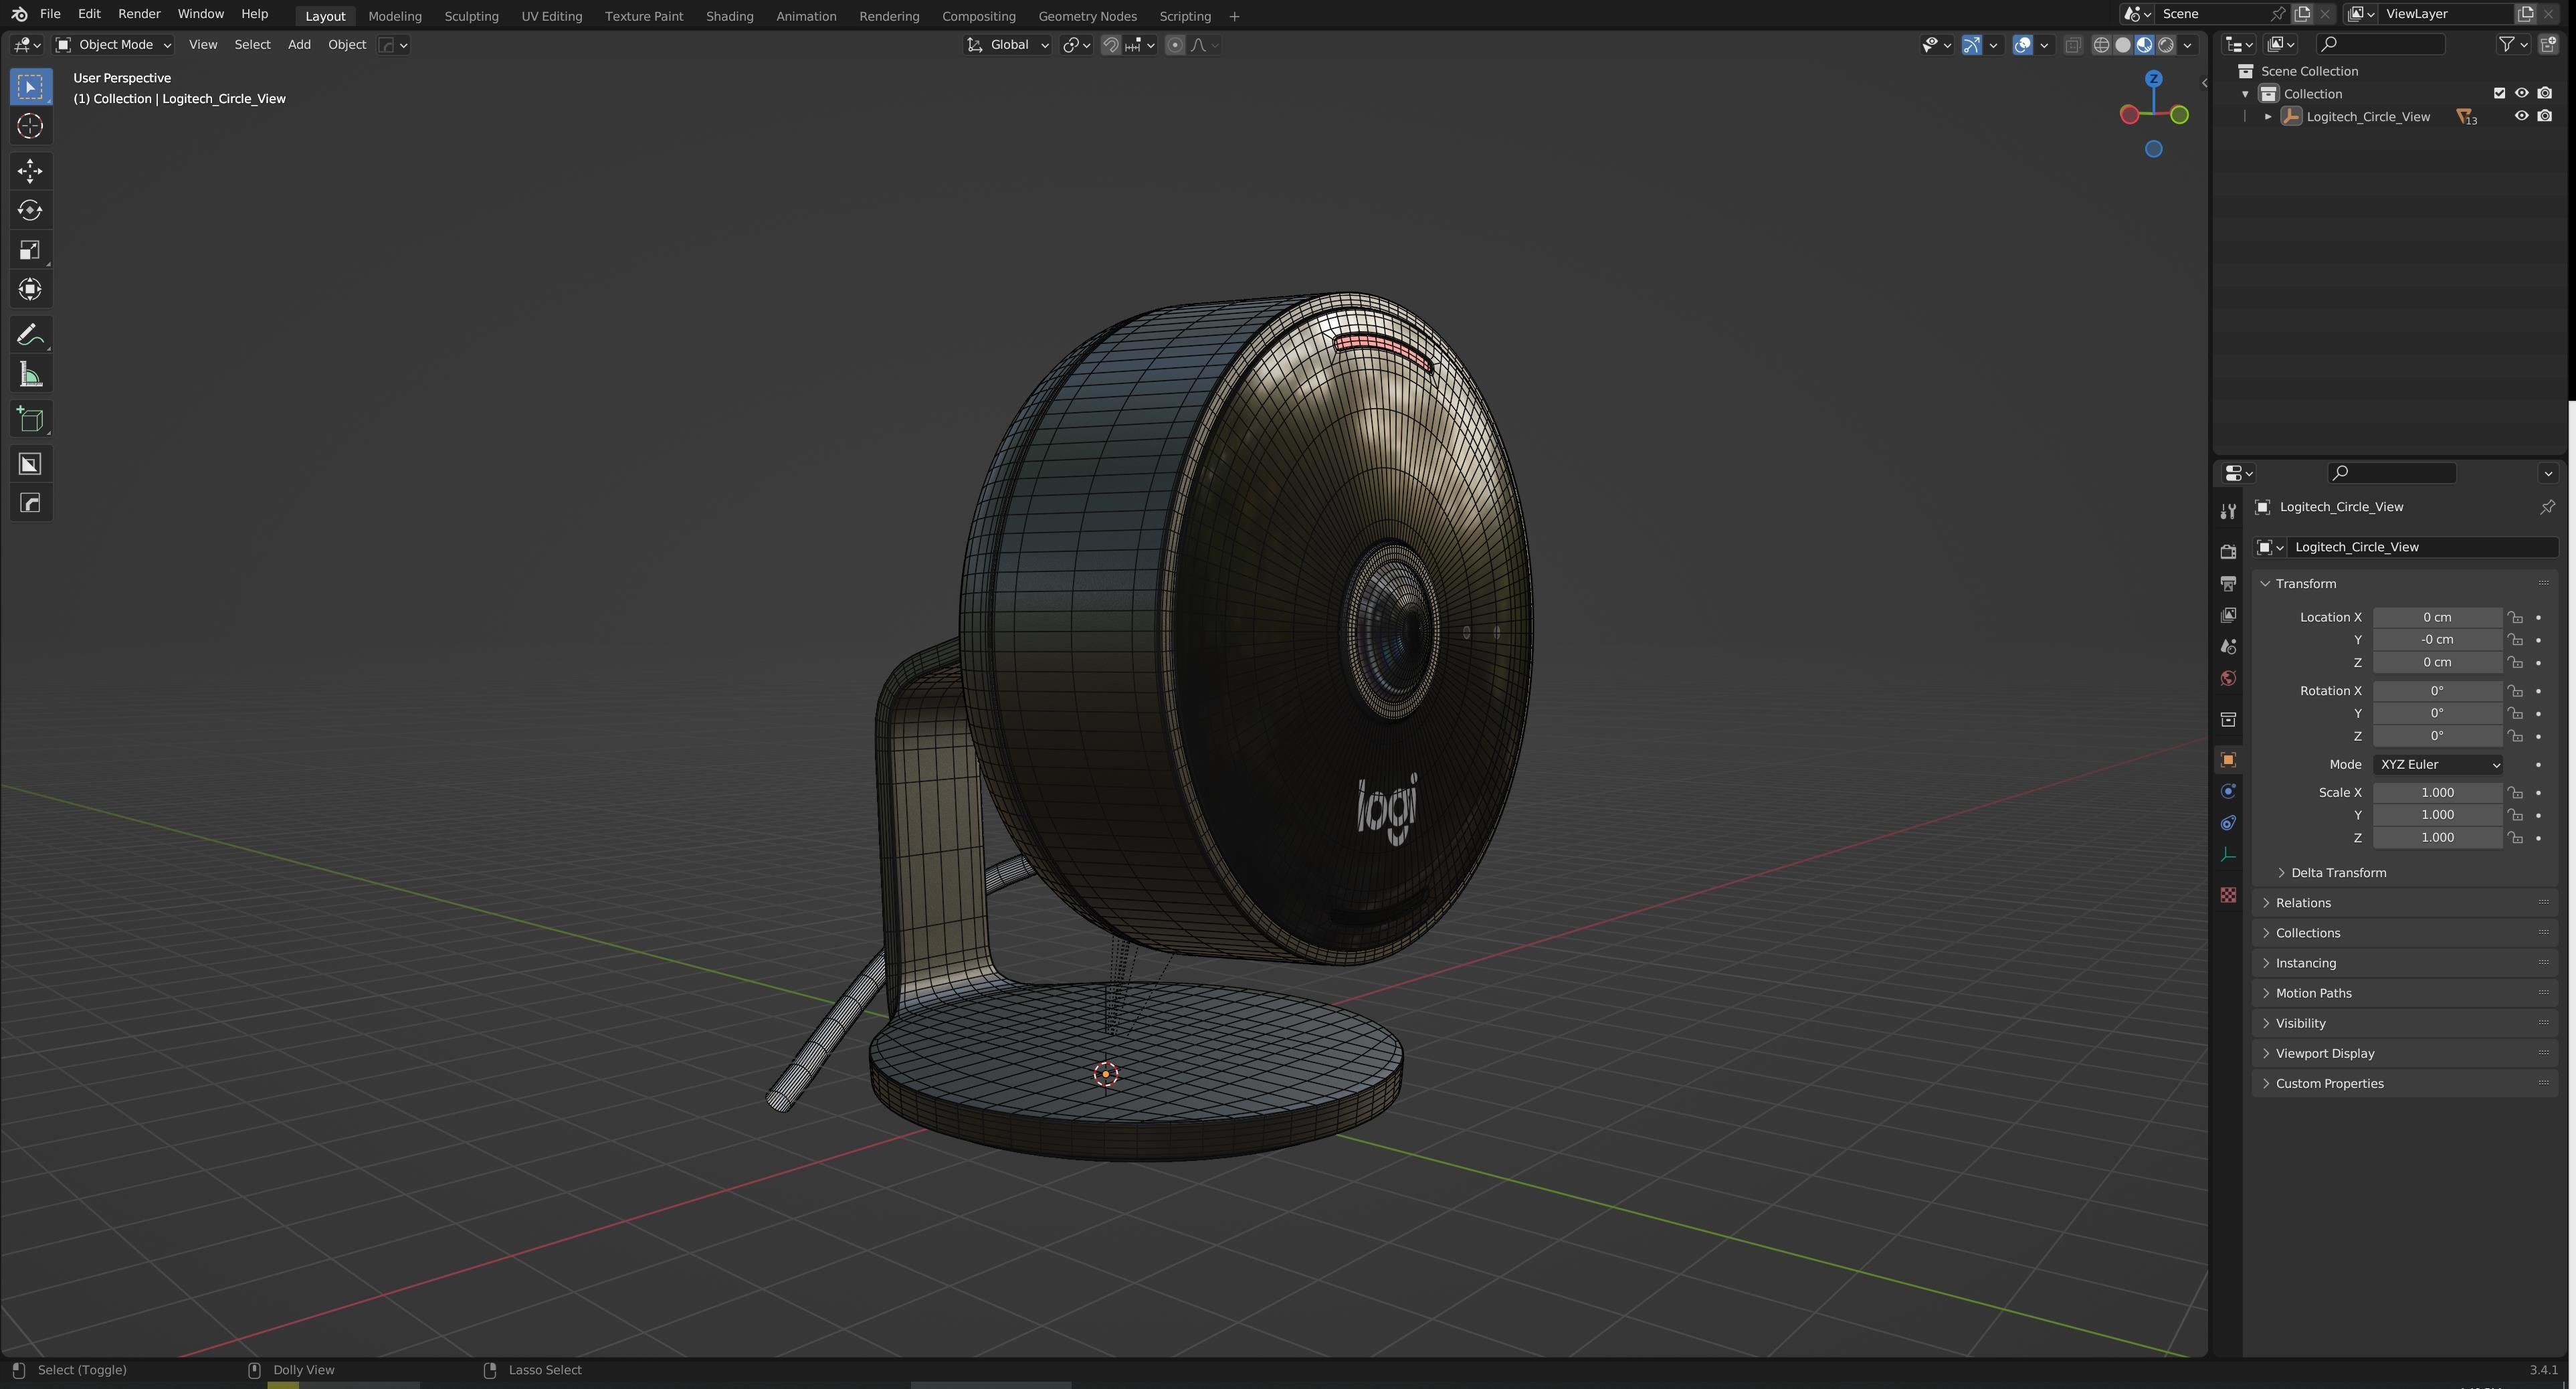Switch to the Shading workspace tab
This screenshot has width=2576, height=1389.
pyautogui.click(x=729, y=16)
